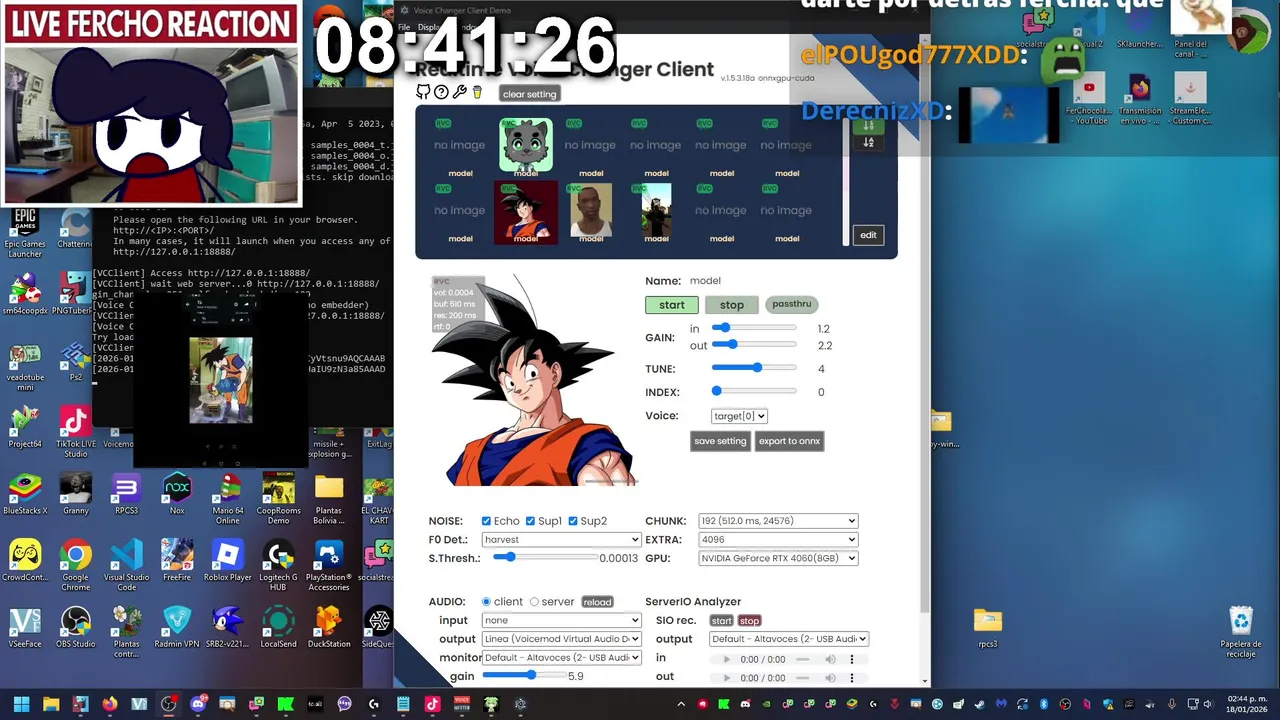Stop SIO recording

pos(749,621)
